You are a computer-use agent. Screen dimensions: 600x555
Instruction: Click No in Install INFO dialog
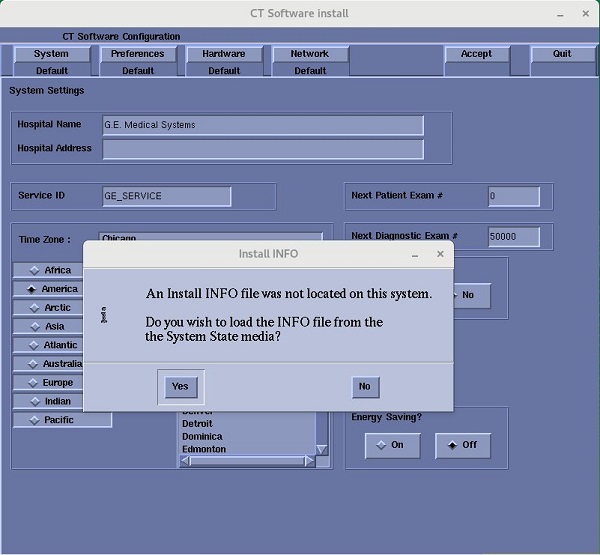click(364, 386)
